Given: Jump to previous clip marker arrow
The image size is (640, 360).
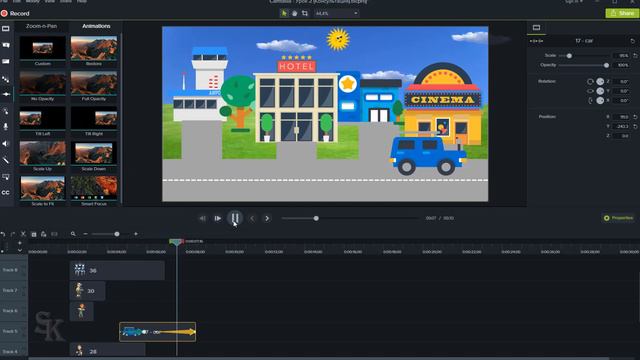Looking at the screenshot, I should [252, 218].
